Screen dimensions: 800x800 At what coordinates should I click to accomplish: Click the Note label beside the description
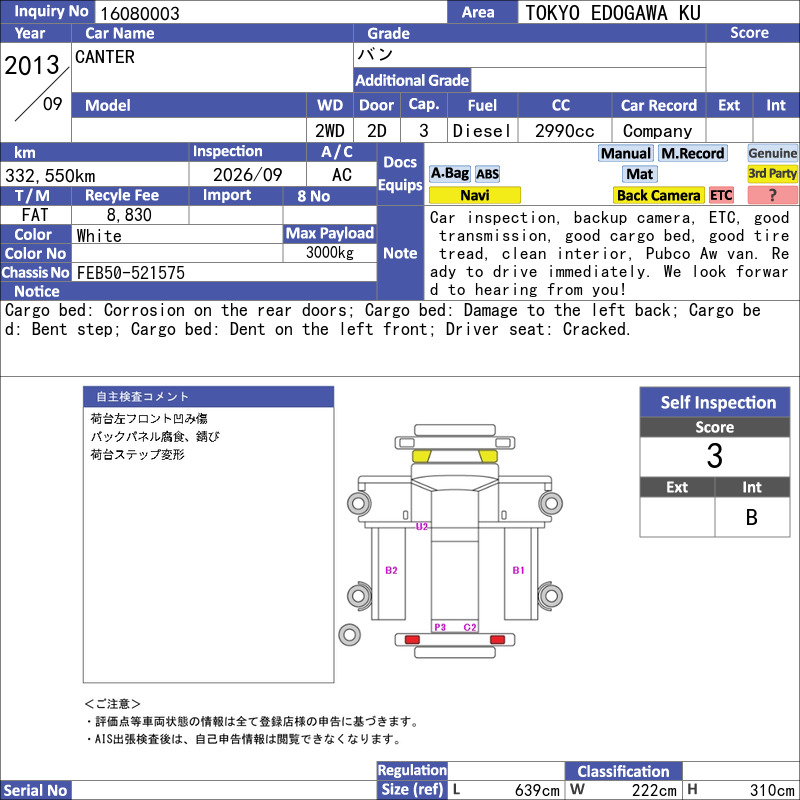[400, 253]
